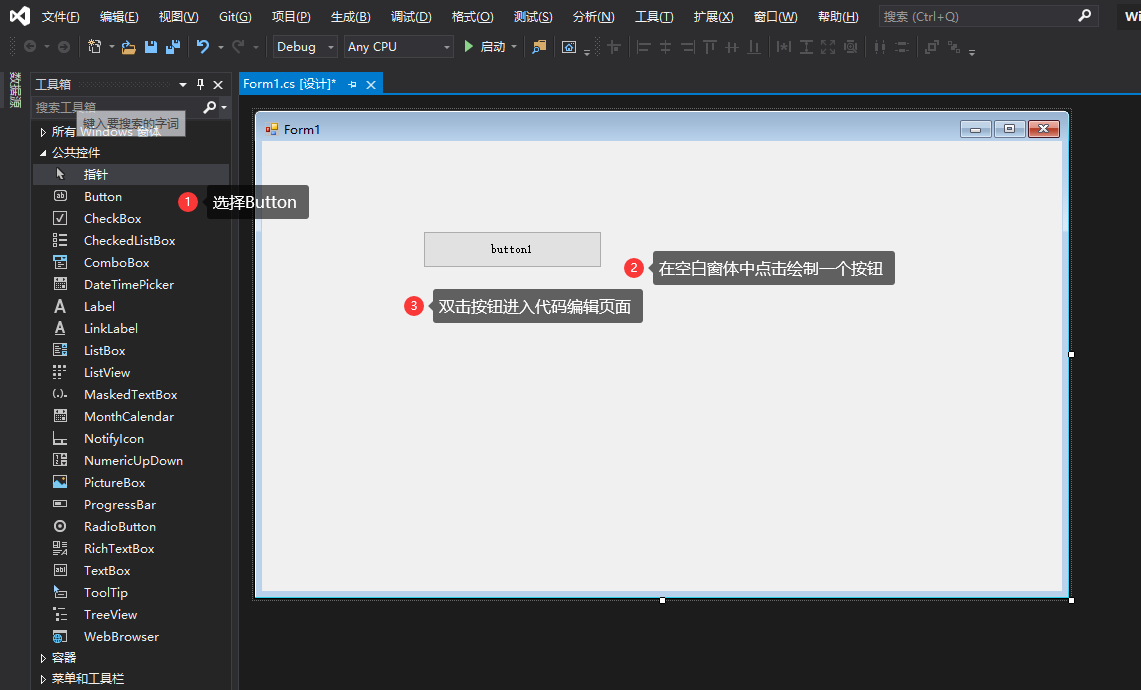Screen dimensions: 1141x690
Task: Toggle pin on the Form1.cs tab
Action: click(x=352, y=84)
